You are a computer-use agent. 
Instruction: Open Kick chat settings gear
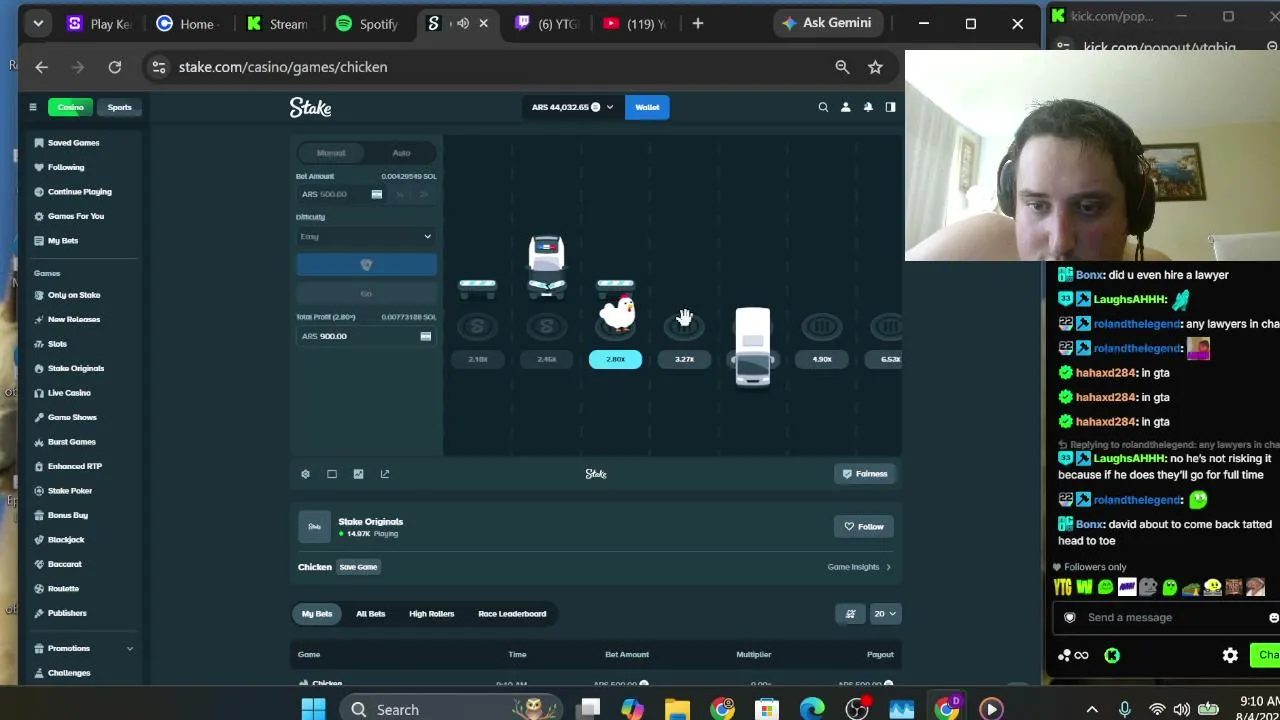pyautogui.click(x=1230, y=655)
